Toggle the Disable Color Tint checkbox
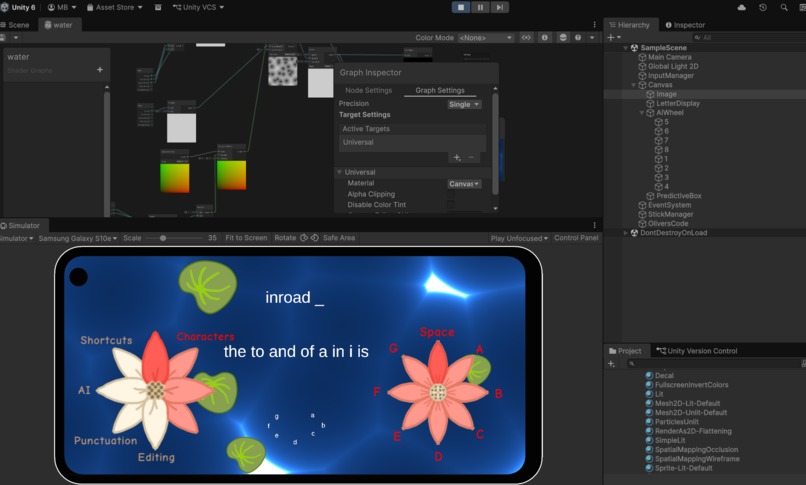Screen dimensions: 806x485 (451, 204)
